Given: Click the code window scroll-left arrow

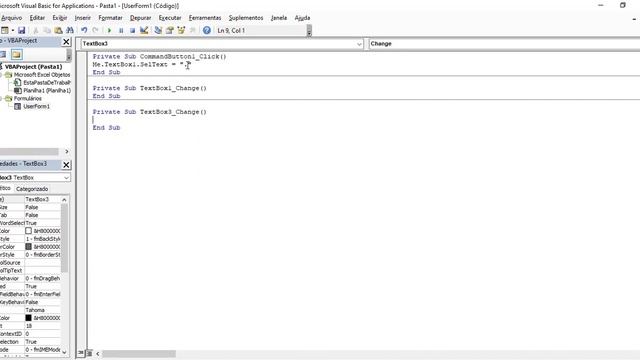Looking at the screenshot, I should [98, 353].
